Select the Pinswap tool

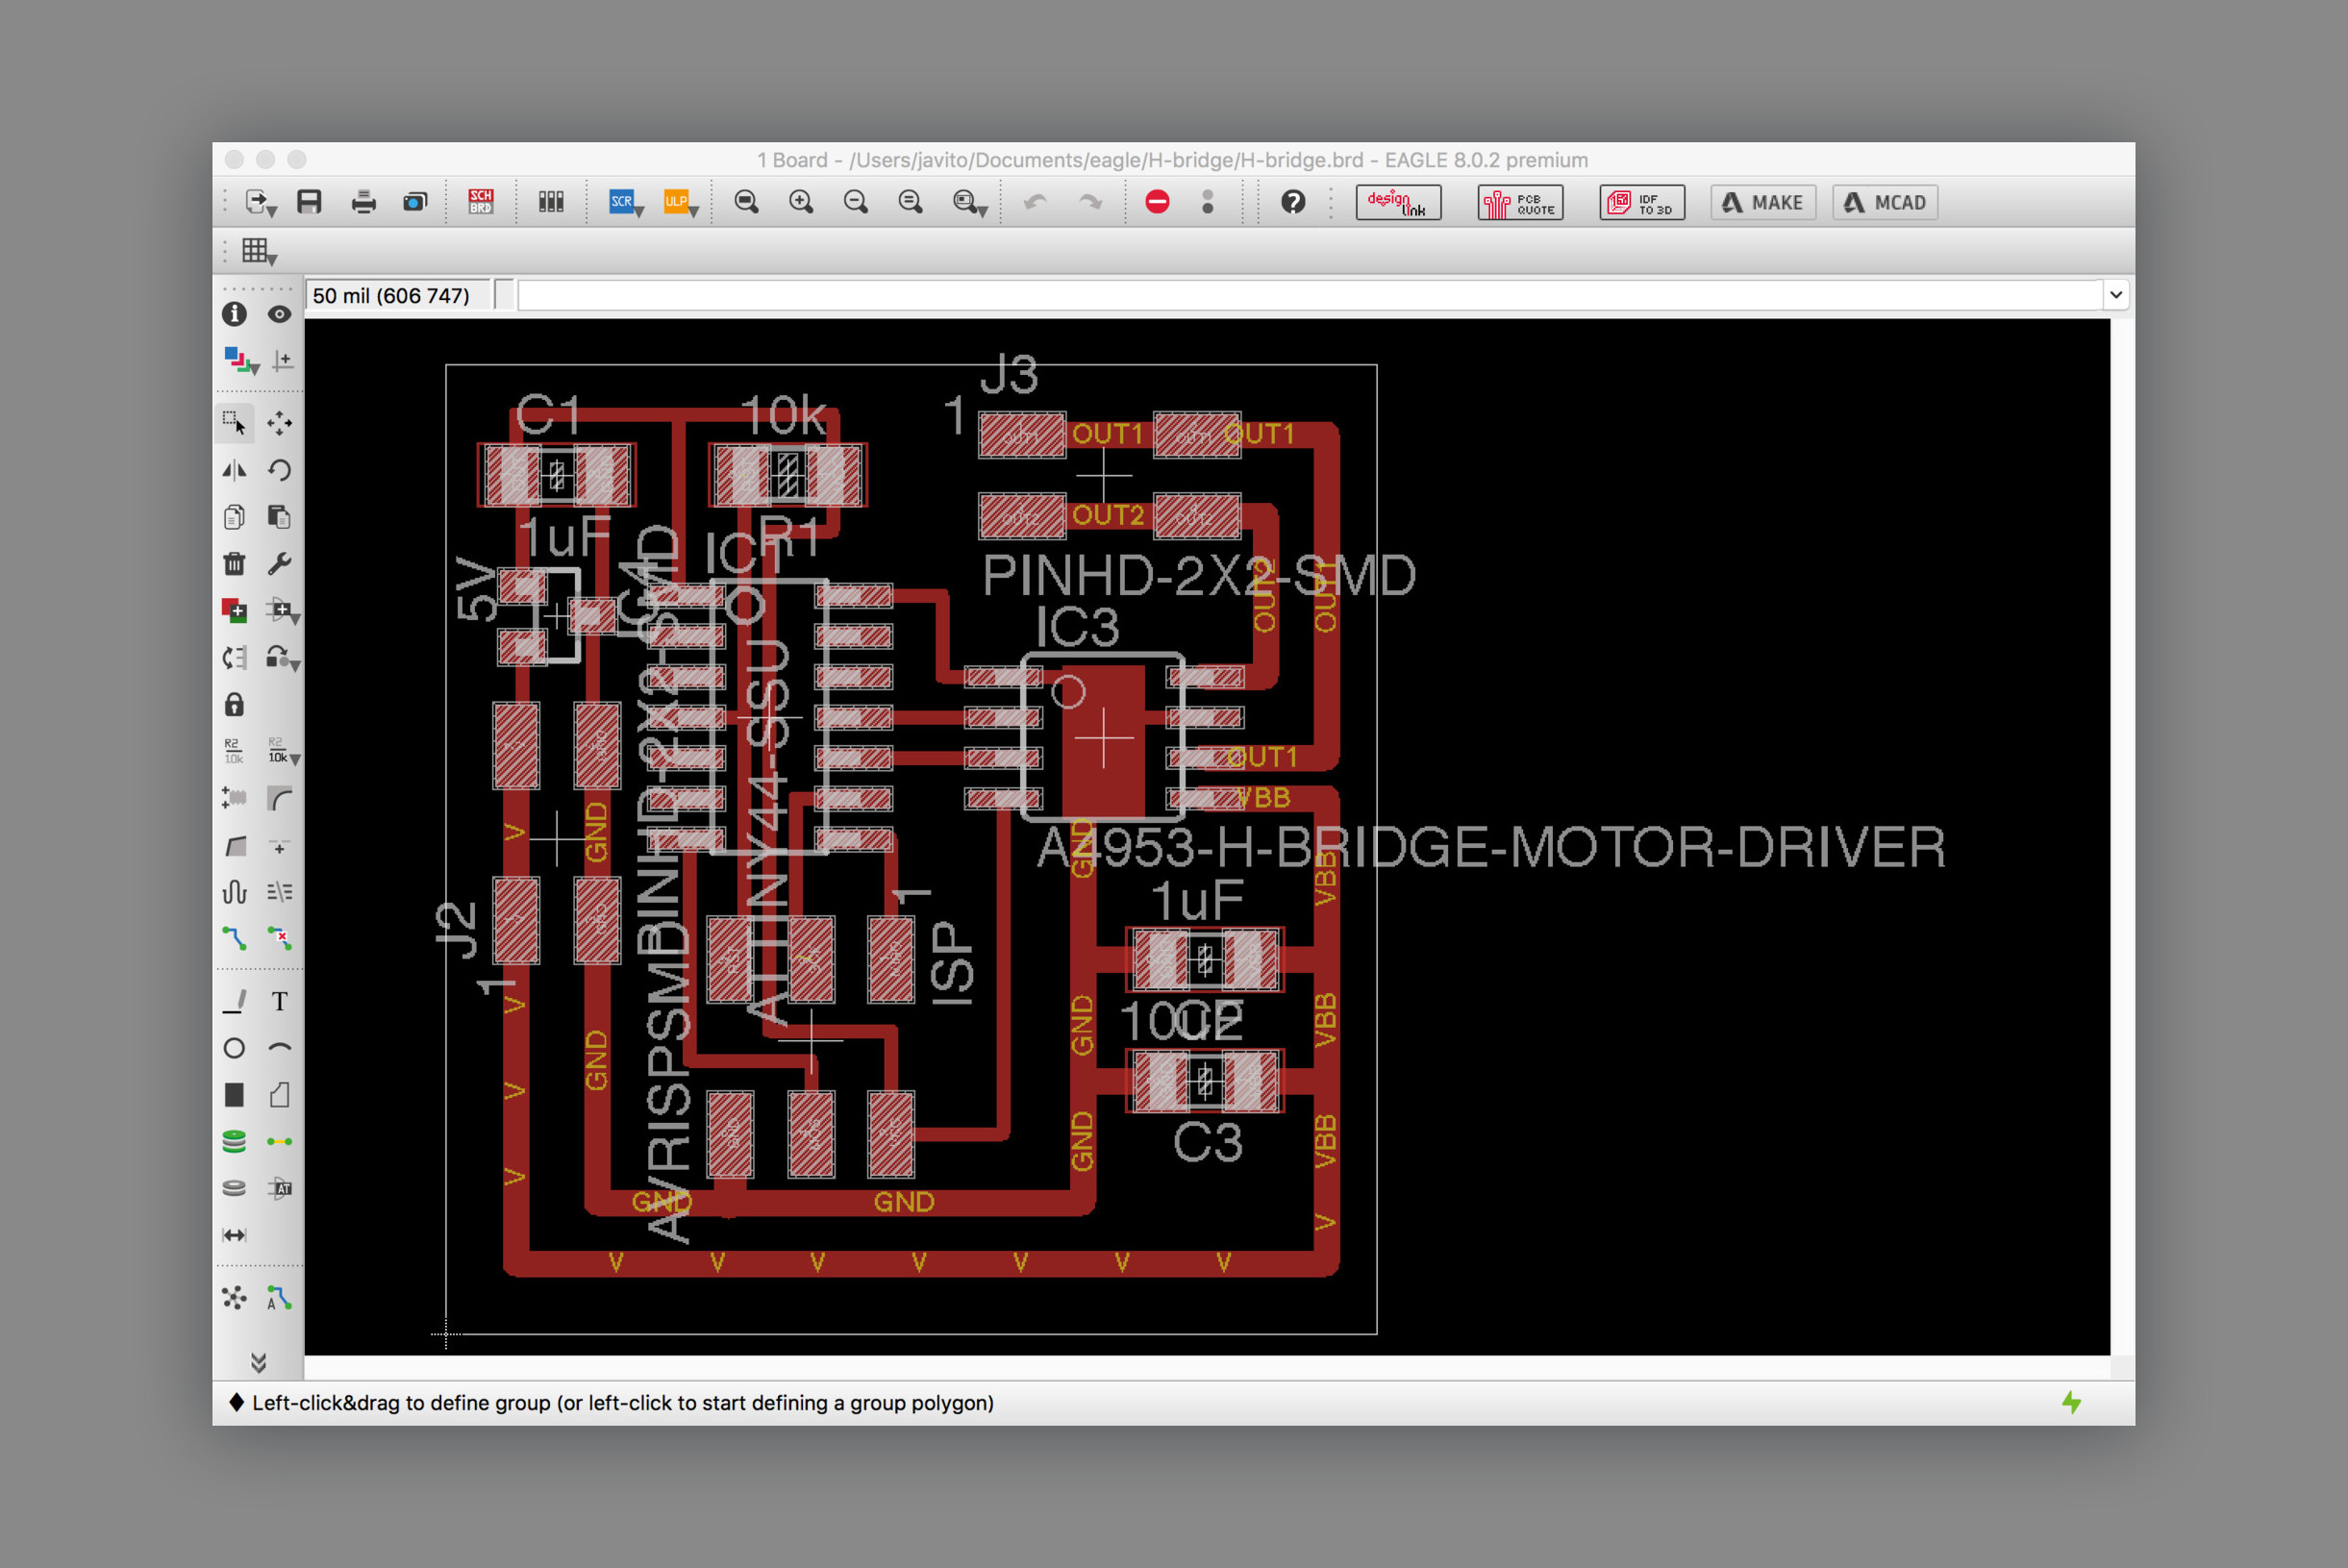pos(234,657)
